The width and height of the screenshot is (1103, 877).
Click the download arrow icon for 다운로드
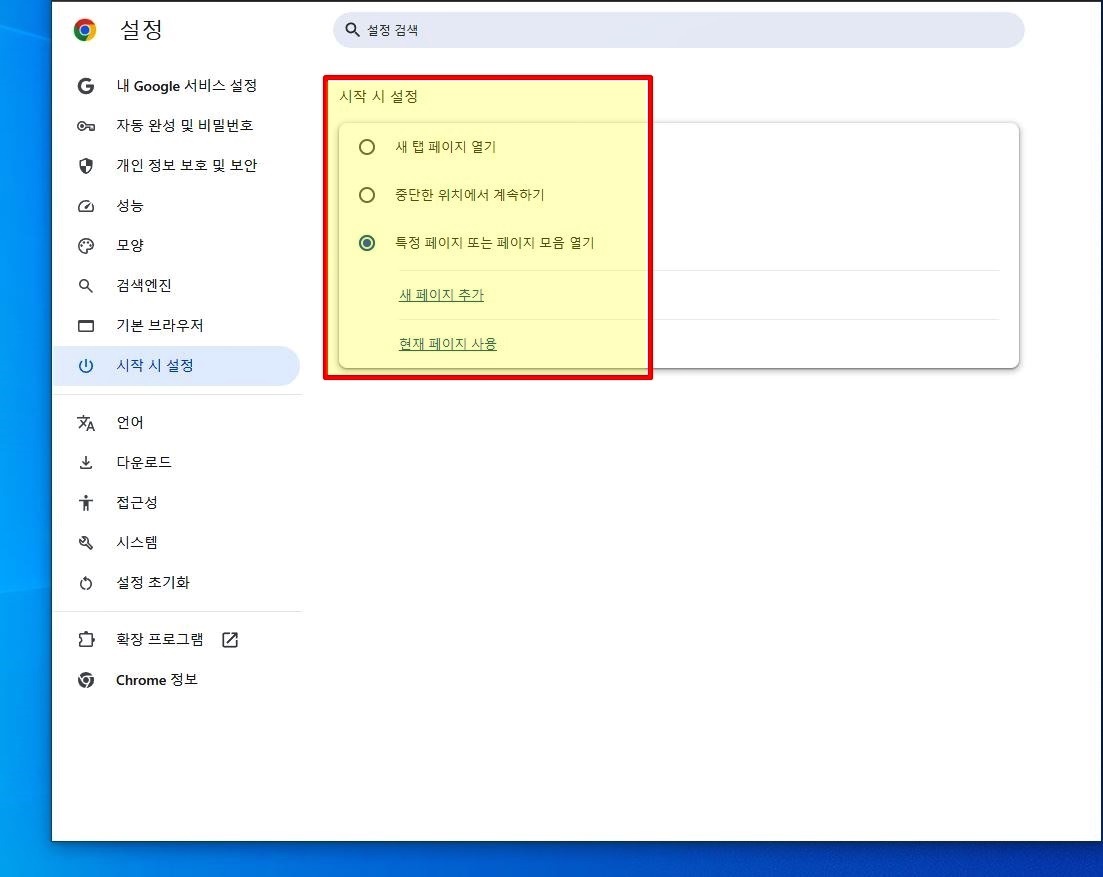tap(86, 463)
